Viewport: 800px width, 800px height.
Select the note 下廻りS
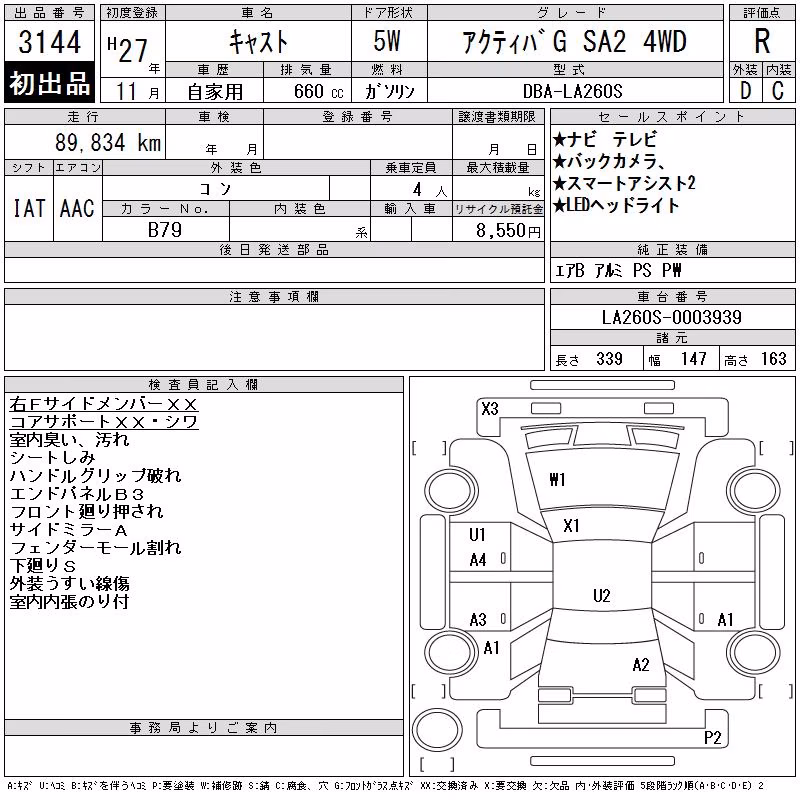[43, 565]
